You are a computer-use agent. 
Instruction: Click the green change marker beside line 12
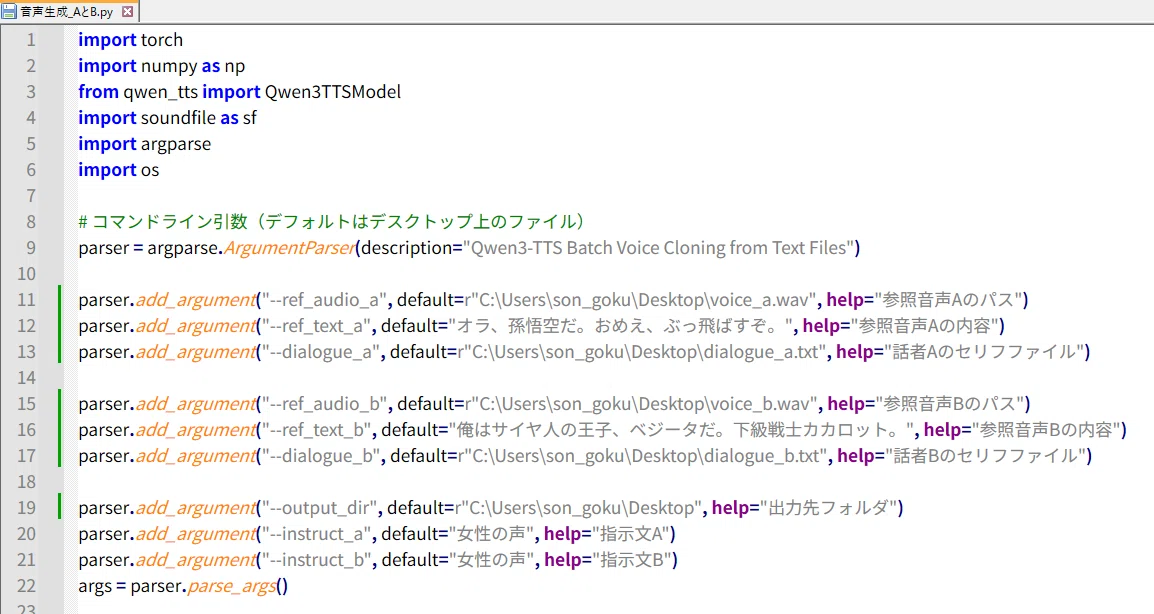60,326
